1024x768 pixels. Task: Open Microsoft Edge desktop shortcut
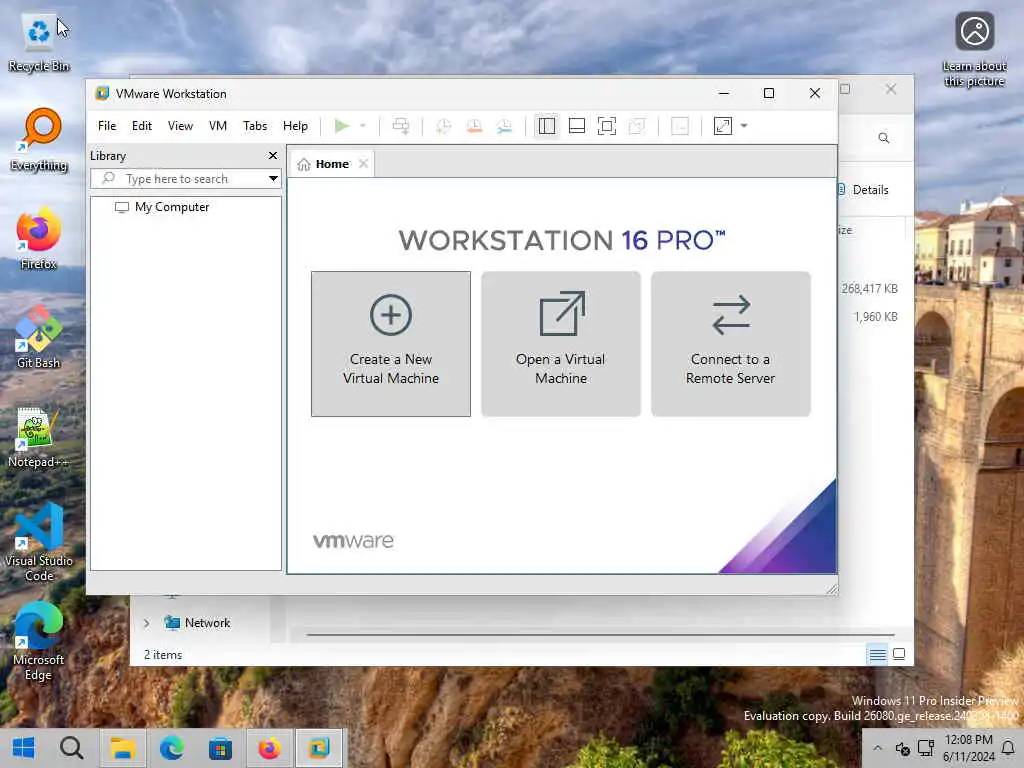(39, 641)
